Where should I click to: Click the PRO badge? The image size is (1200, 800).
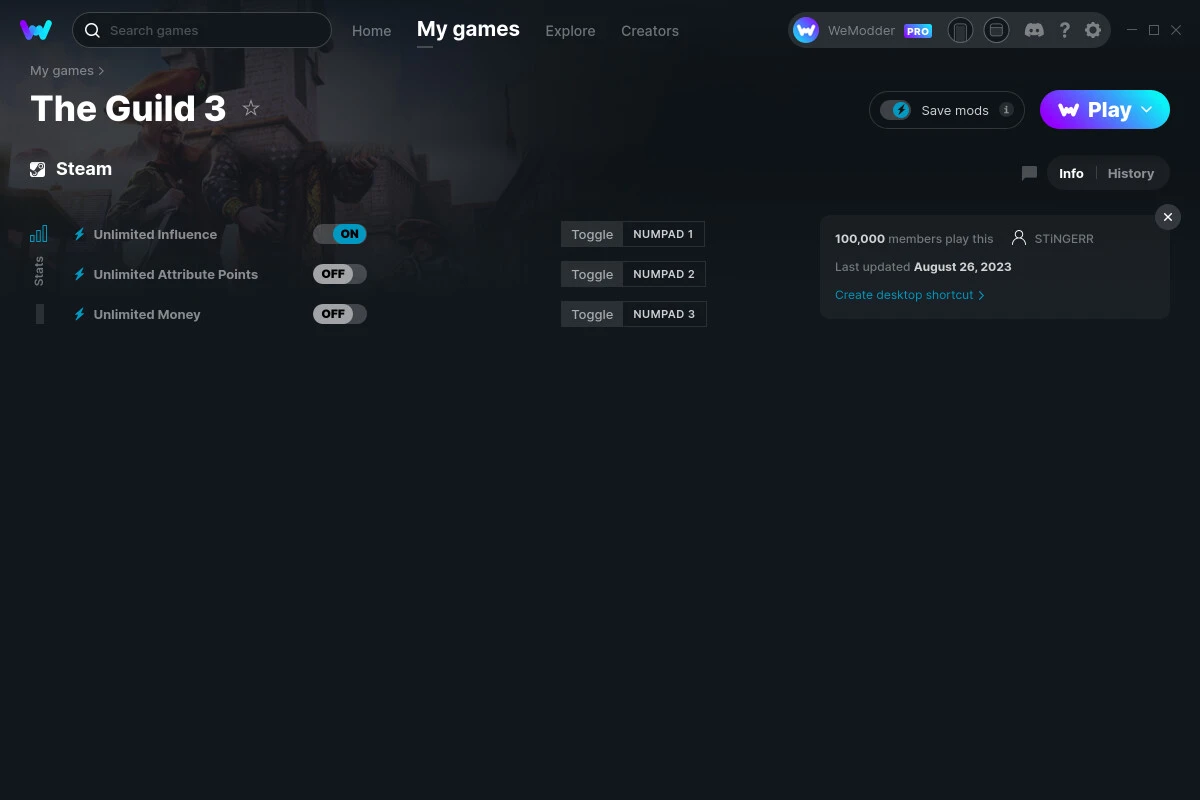pos(918,31)
